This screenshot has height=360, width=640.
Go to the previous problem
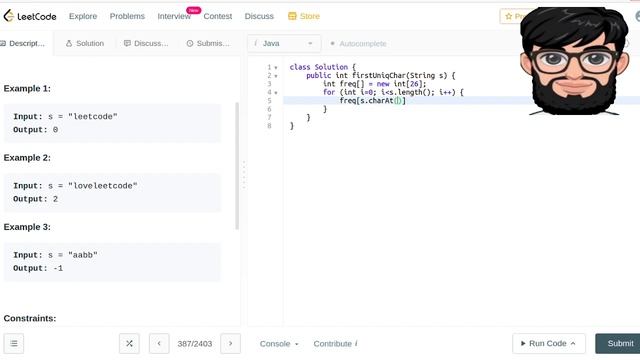159,344
